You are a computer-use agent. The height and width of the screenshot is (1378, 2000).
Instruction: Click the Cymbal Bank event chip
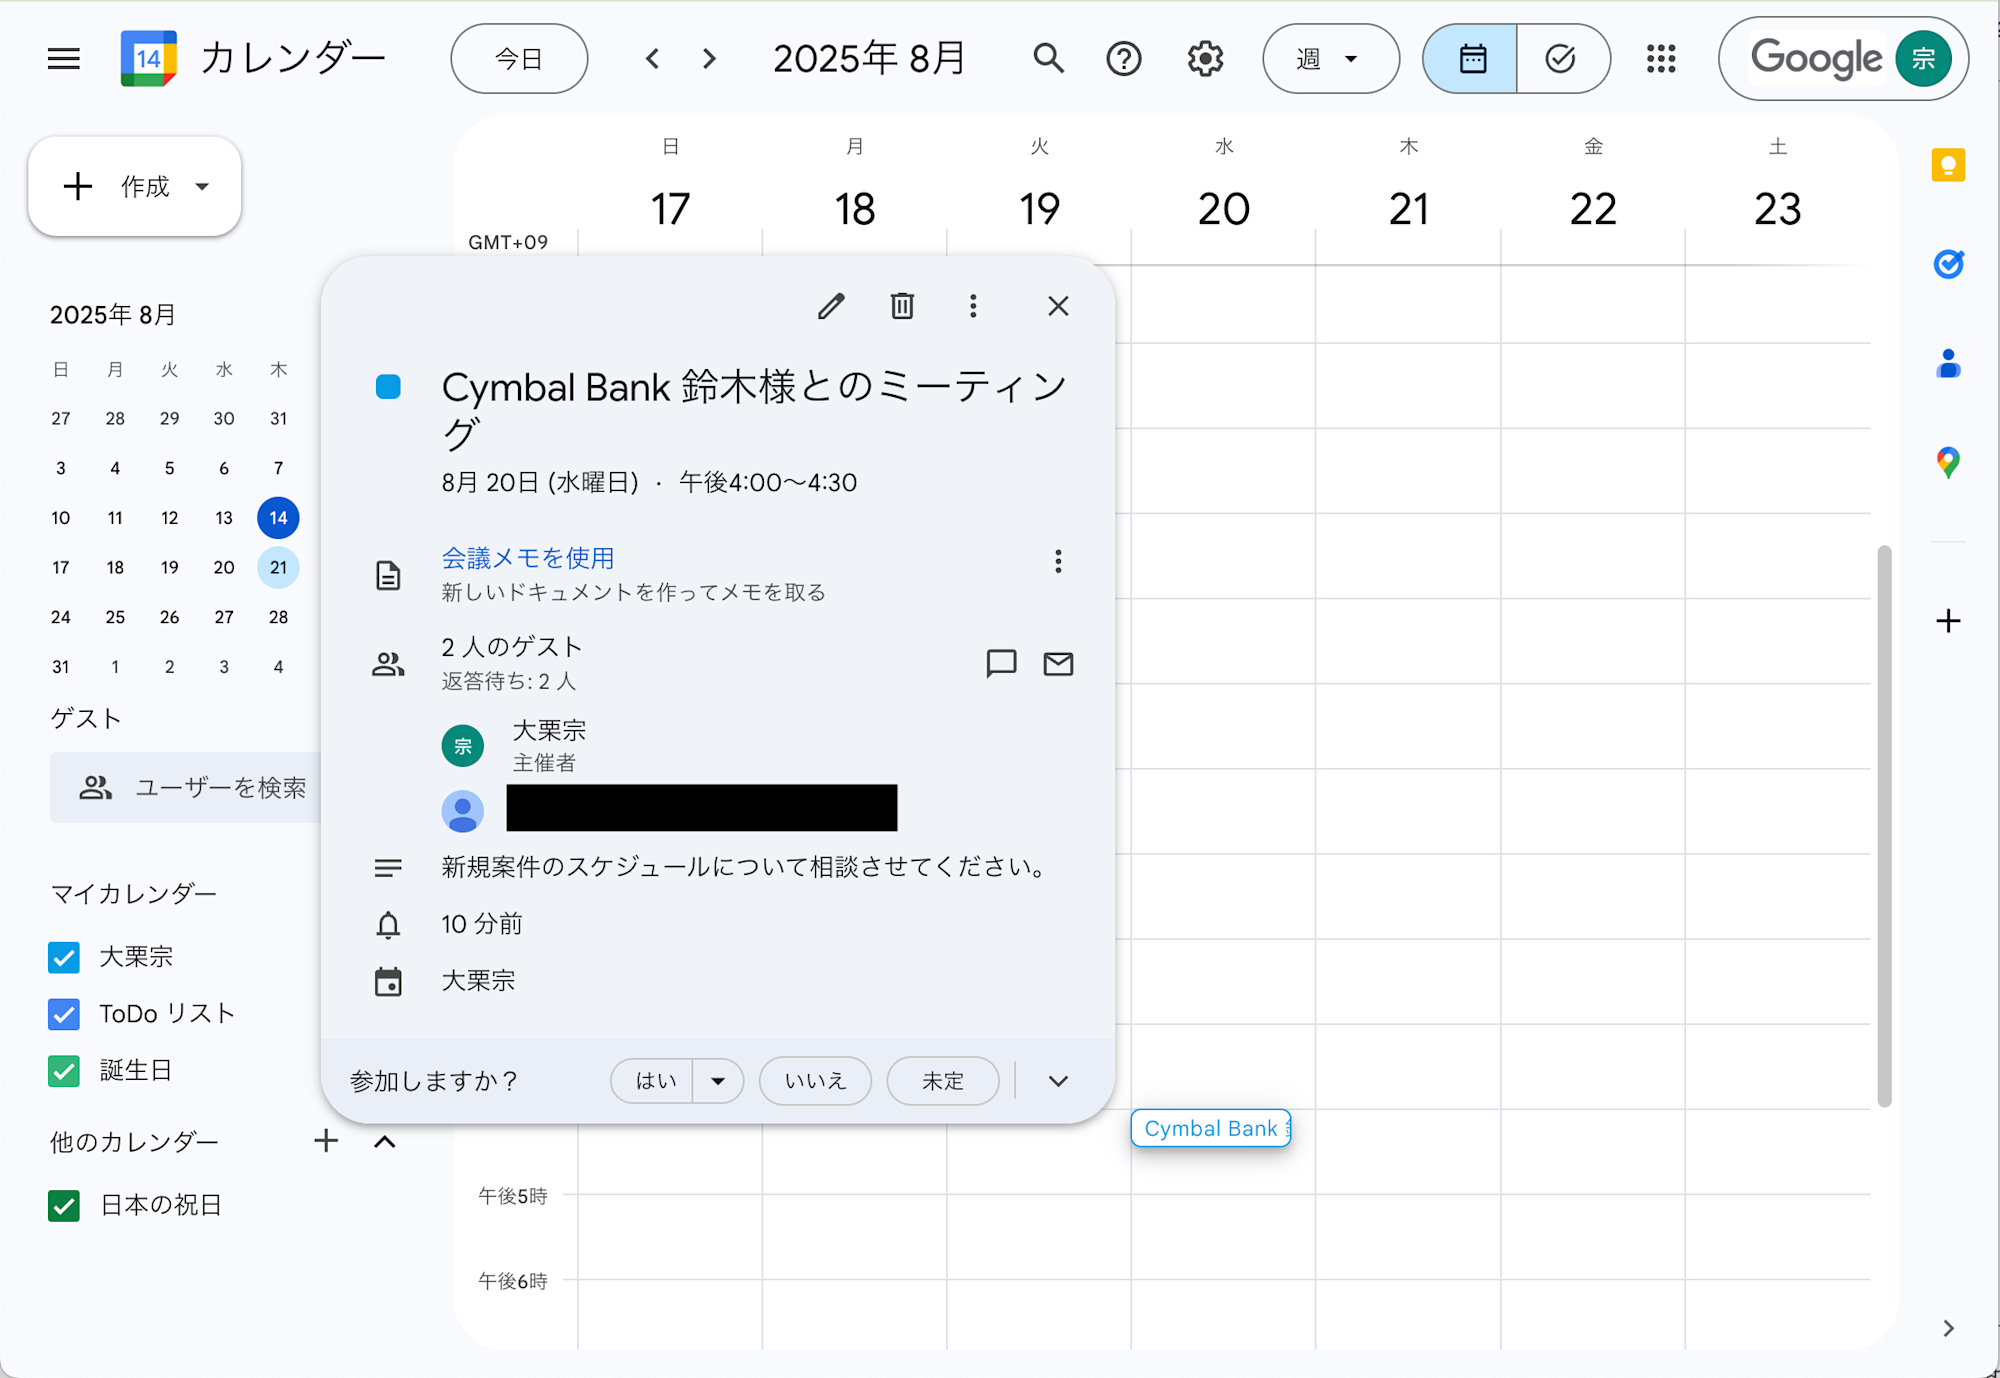[1211, 1128]
